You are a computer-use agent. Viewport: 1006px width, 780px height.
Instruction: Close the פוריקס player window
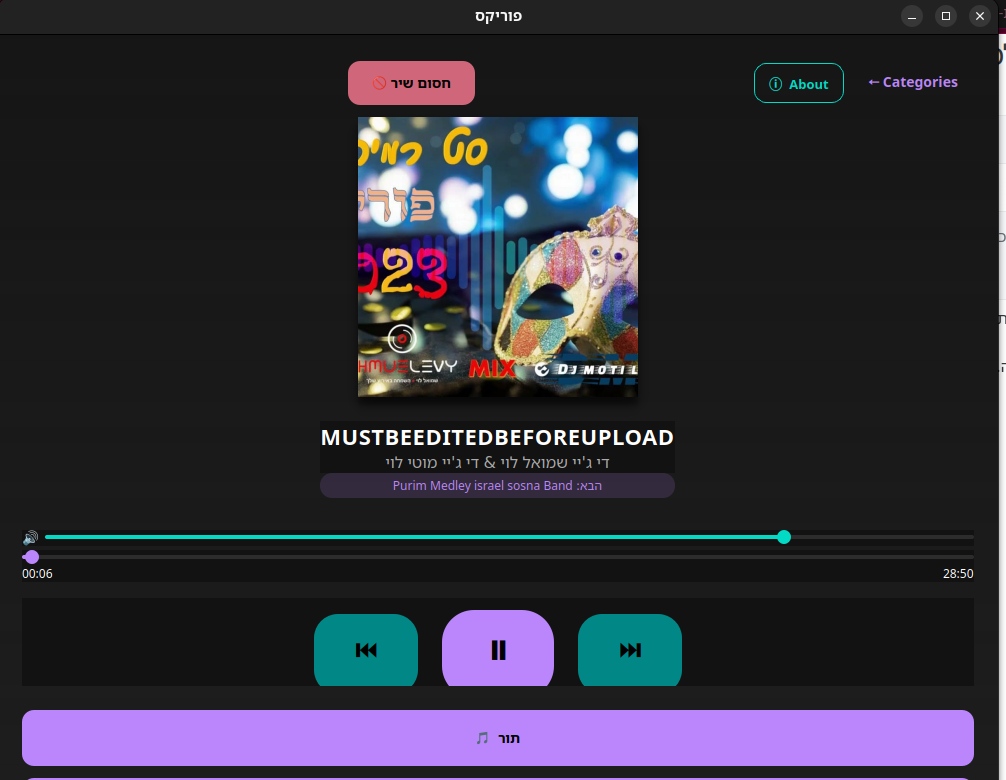click(979, 16)
